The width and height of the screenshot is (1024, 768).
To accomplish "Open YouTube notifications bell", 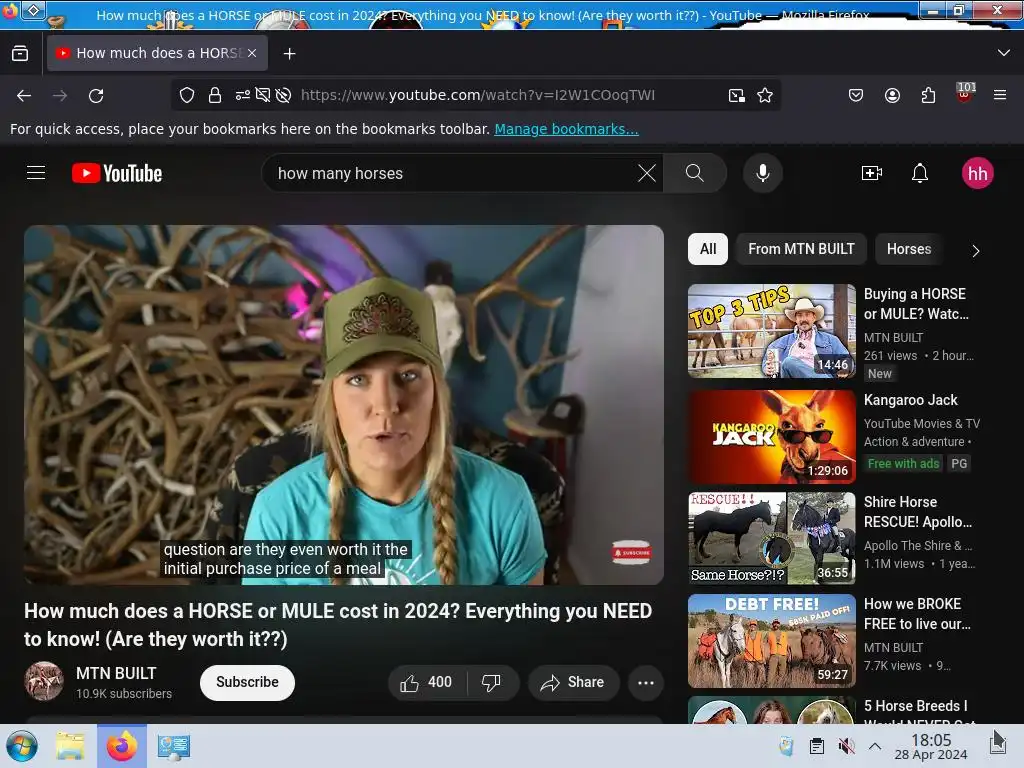I will click(920, 173).
